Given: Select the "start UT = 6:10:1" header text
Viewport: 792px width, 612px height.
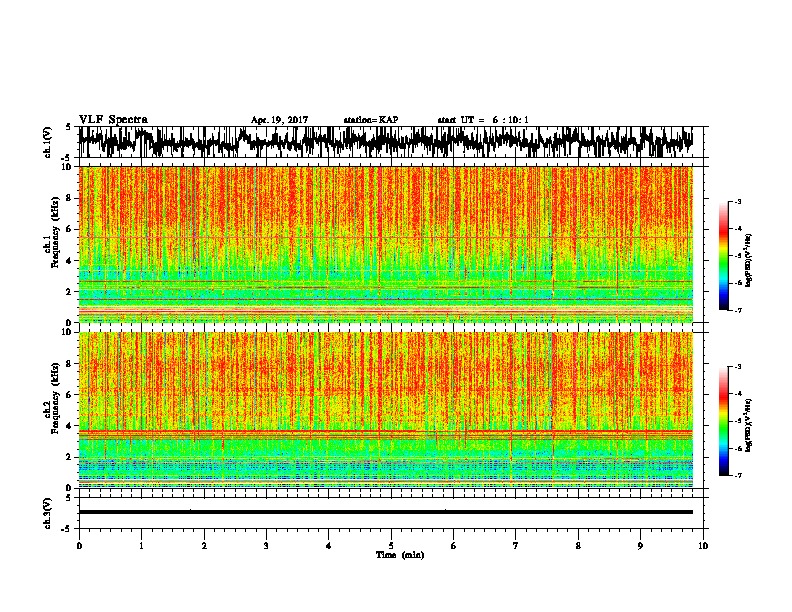Looking at the screenshot, I should [483, 120].
